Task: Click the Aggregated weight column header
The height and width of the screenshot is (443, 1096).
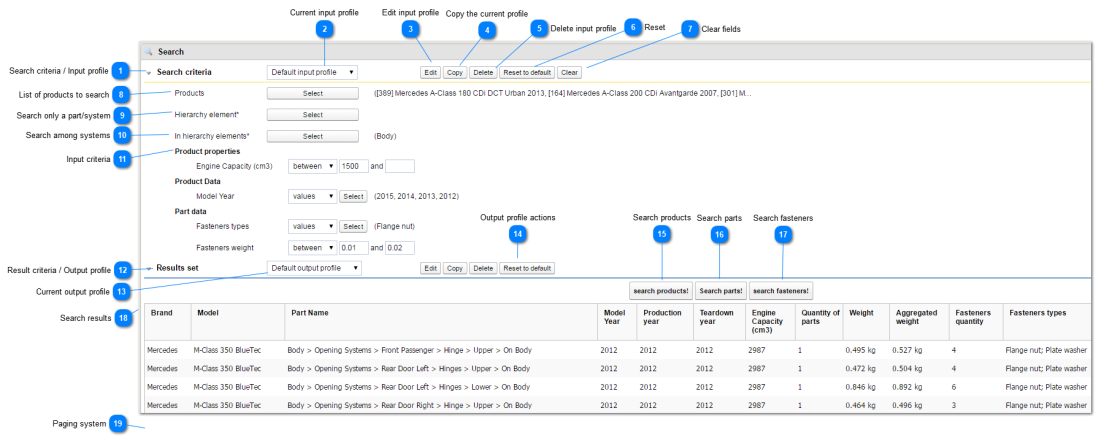Action: [919, 321]
